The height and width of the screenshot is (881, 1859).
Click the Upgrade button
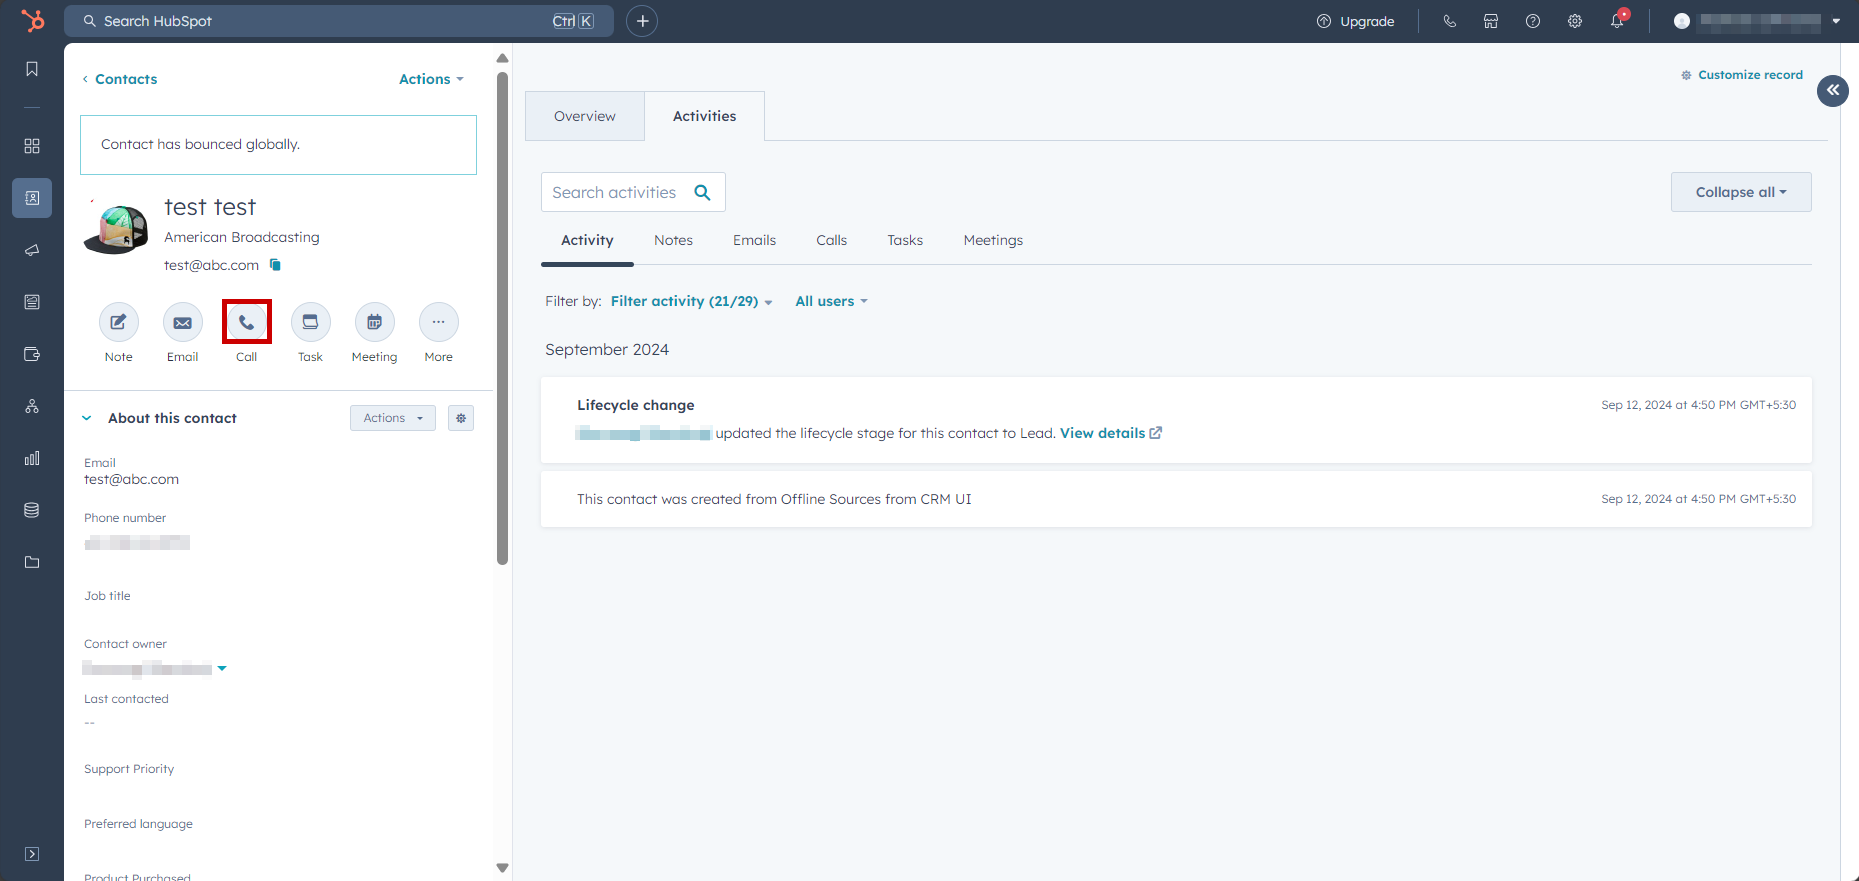pyautogui.click(x=1355, y=21)
